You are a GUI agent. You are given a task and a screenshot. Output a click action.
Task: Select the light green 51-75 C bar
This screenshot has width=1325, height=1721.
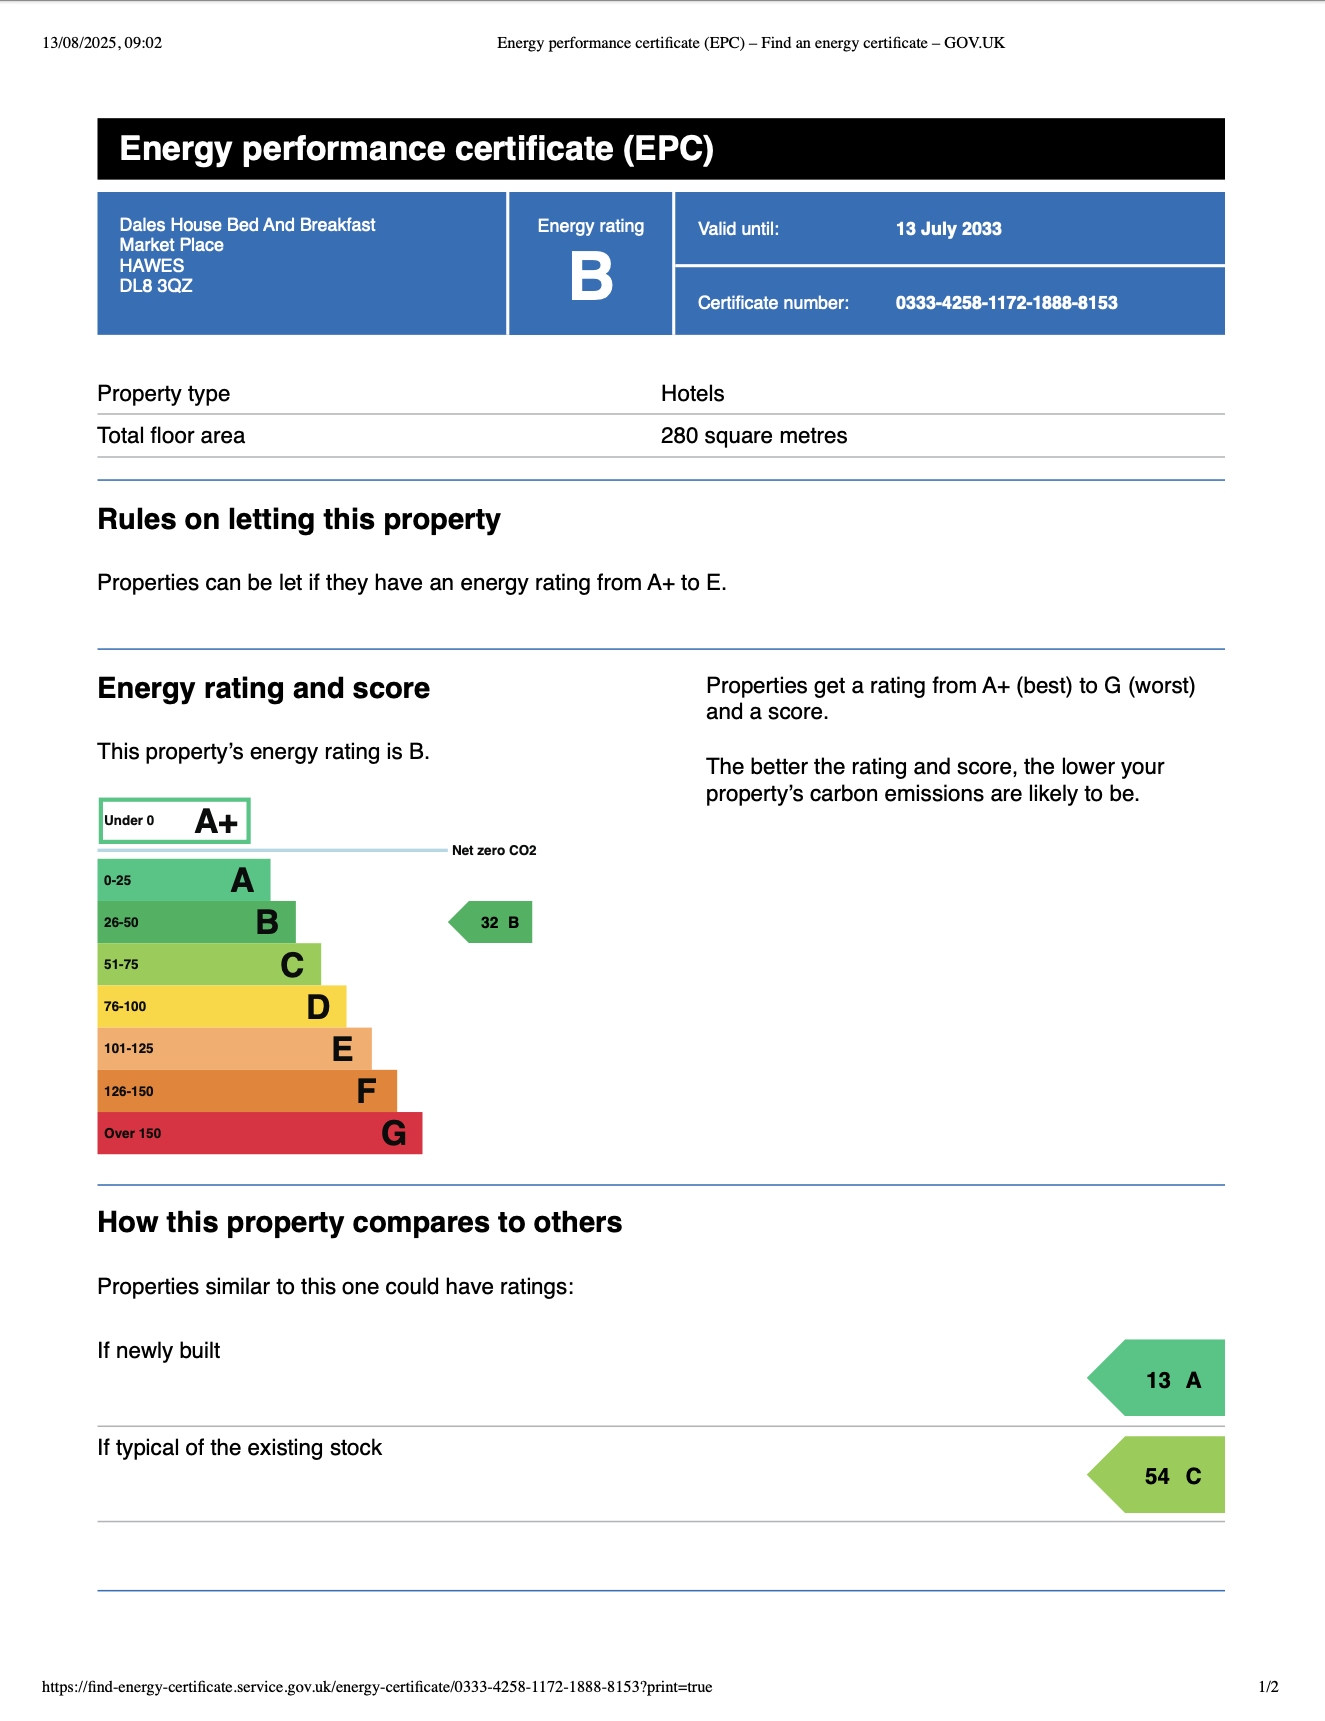[209, 964]
